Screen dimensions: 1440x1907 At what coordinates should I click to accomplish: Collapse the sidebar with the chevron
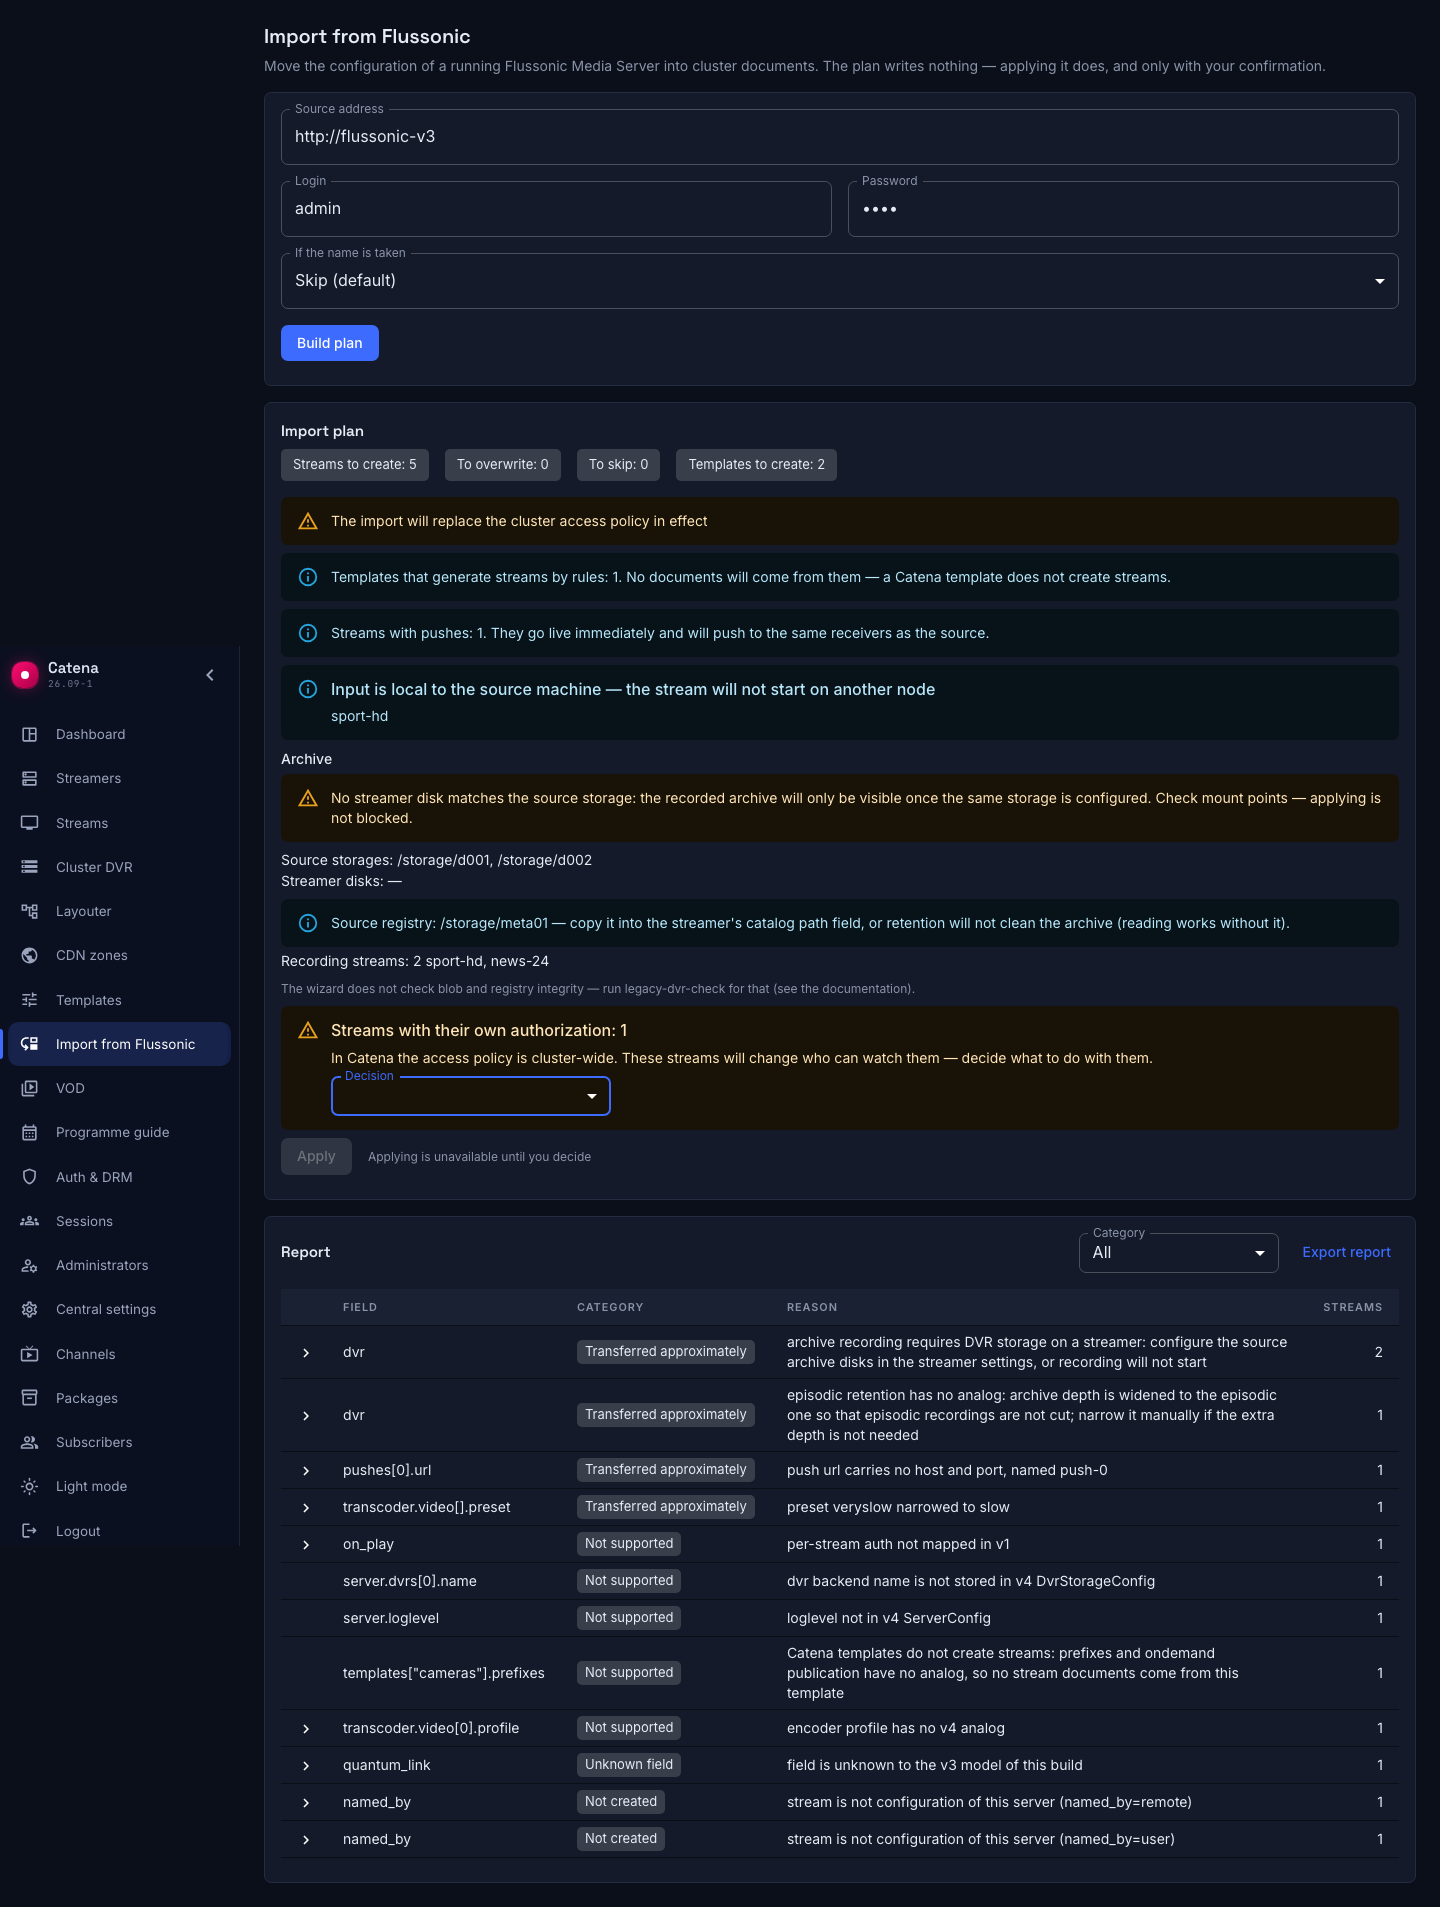point(210,675)
